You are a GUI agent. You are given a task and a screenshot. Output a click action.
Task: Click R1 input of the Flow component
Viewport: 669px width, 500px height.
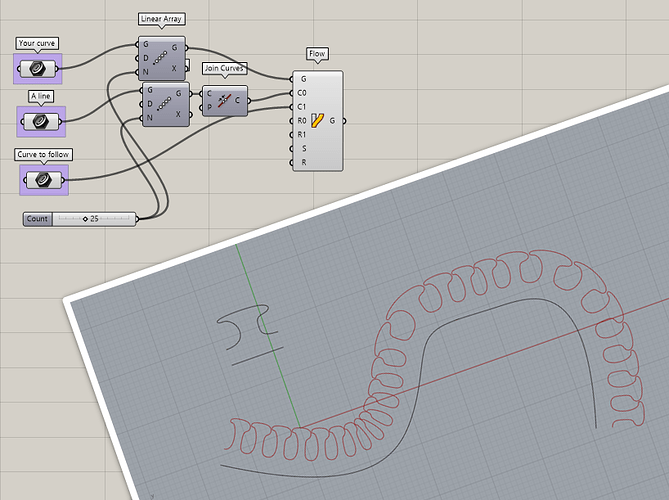(x=302, y=134)
